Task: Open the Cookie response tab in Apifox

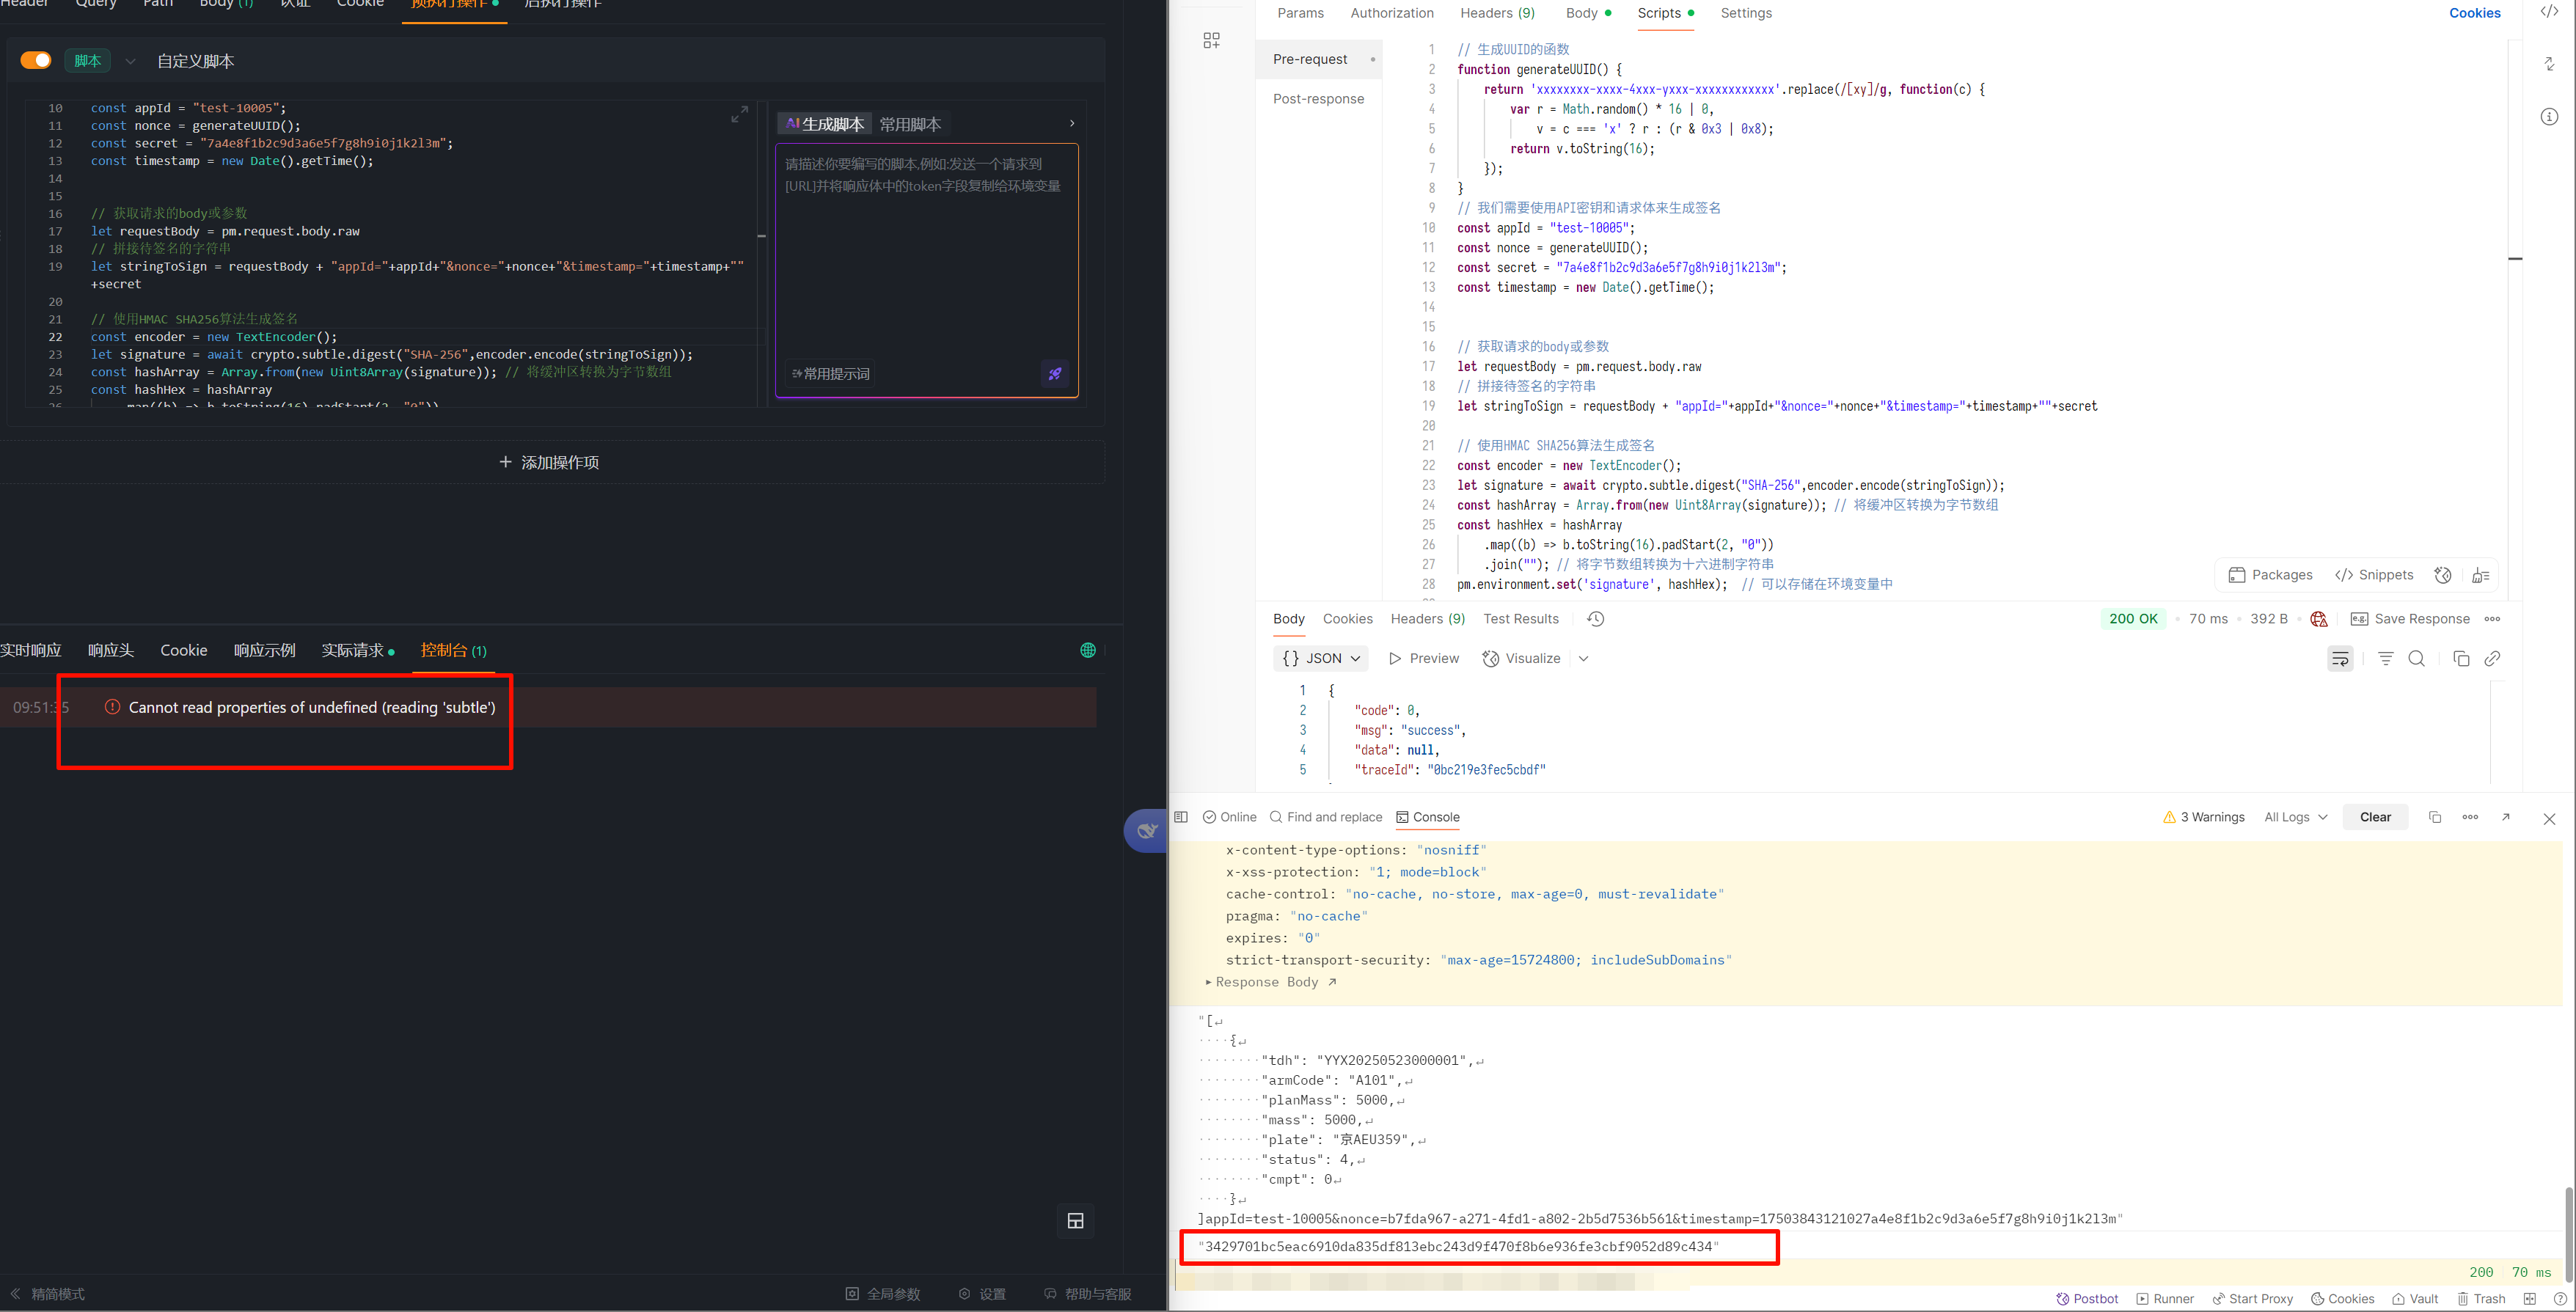Action: pyautogui.click(x=184, y=650)
